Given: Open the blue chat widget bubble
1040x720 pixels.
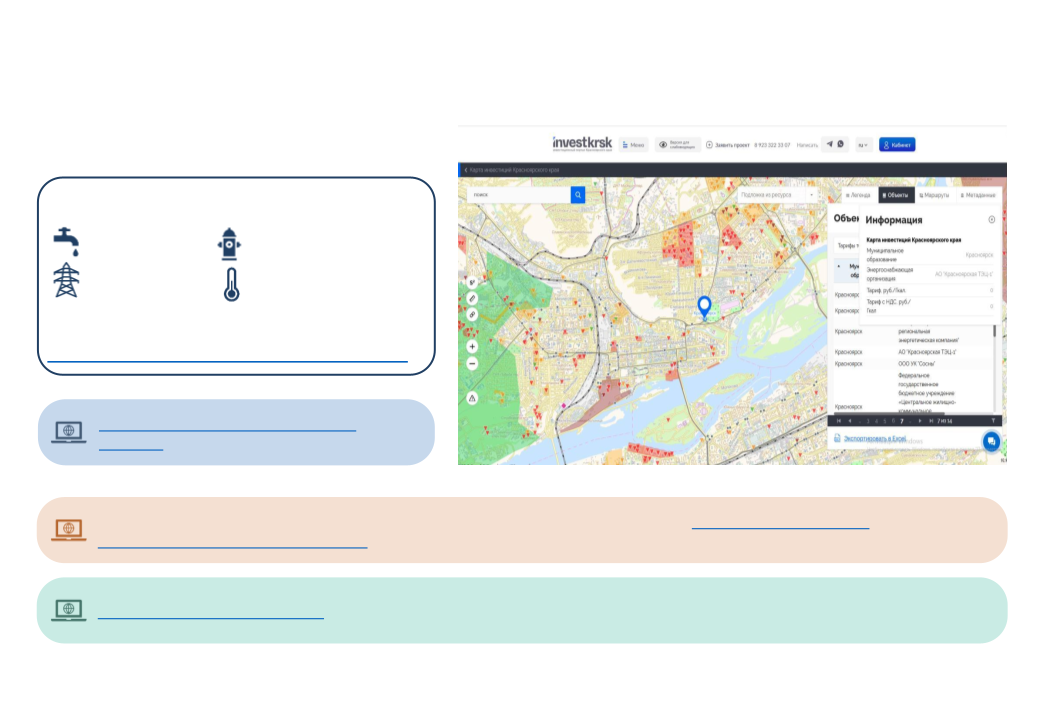Looking at the screenshot, I should click(991, 441).
